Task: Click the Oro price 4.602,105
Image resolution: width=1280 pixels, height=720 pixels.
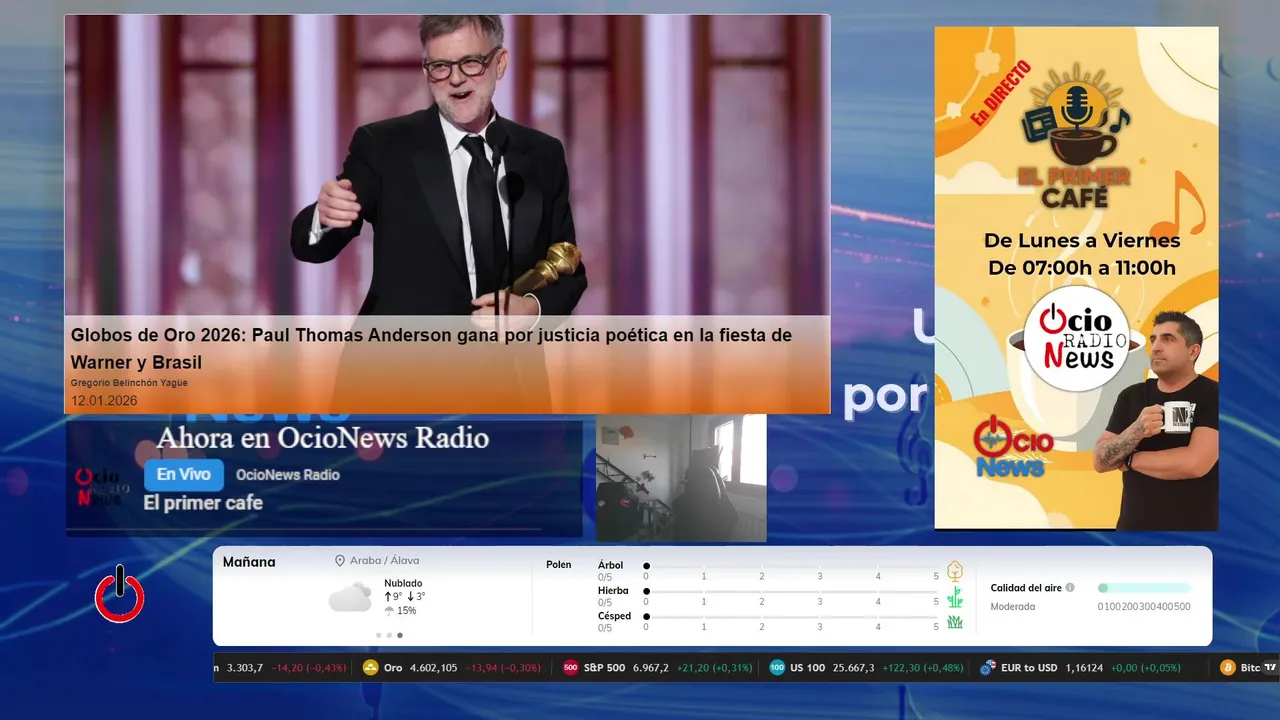Action: 434,668
